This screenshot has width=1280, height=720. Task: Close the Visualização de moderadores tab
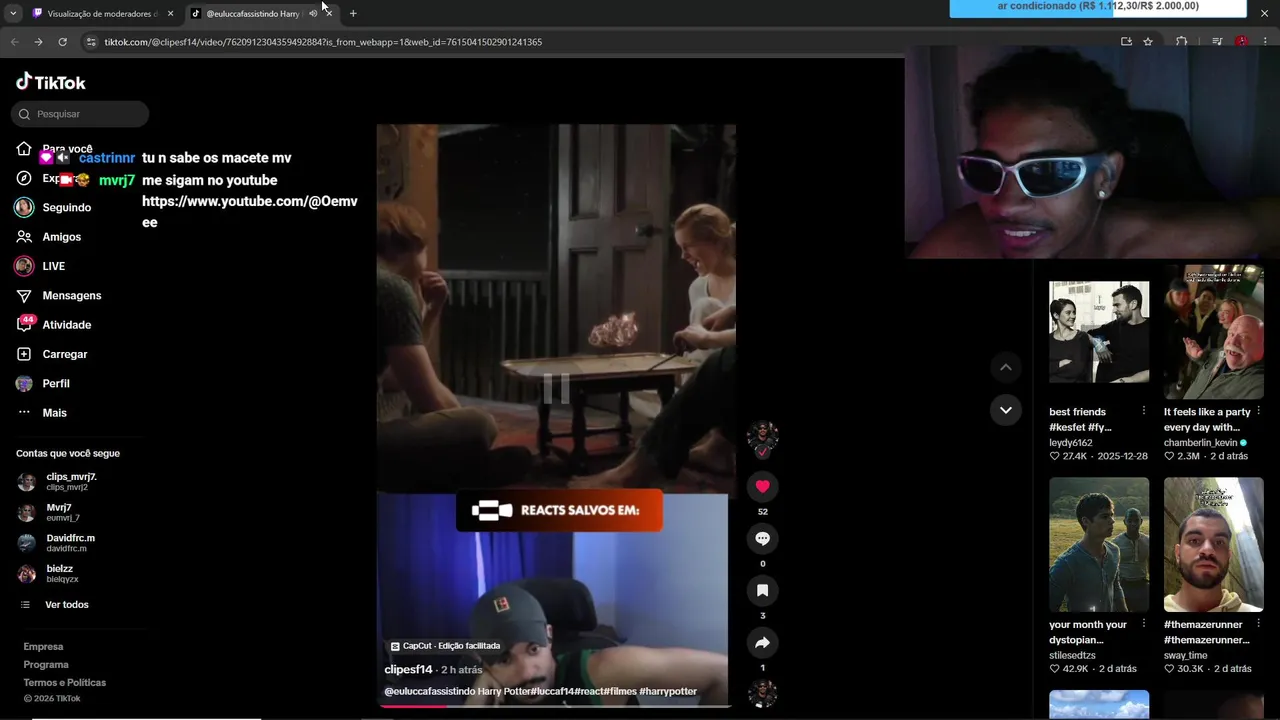(170, 14)
